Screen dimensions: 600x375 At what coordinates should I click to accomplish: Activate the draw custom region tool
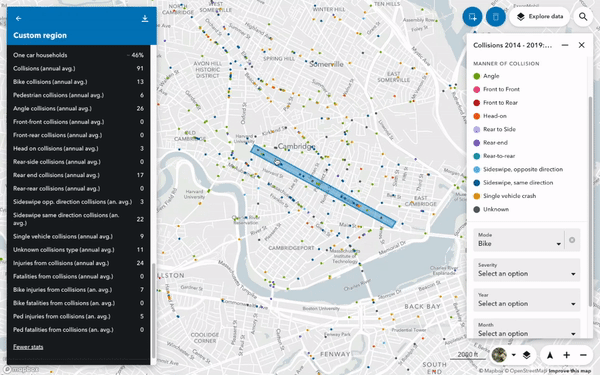(472, 17)
